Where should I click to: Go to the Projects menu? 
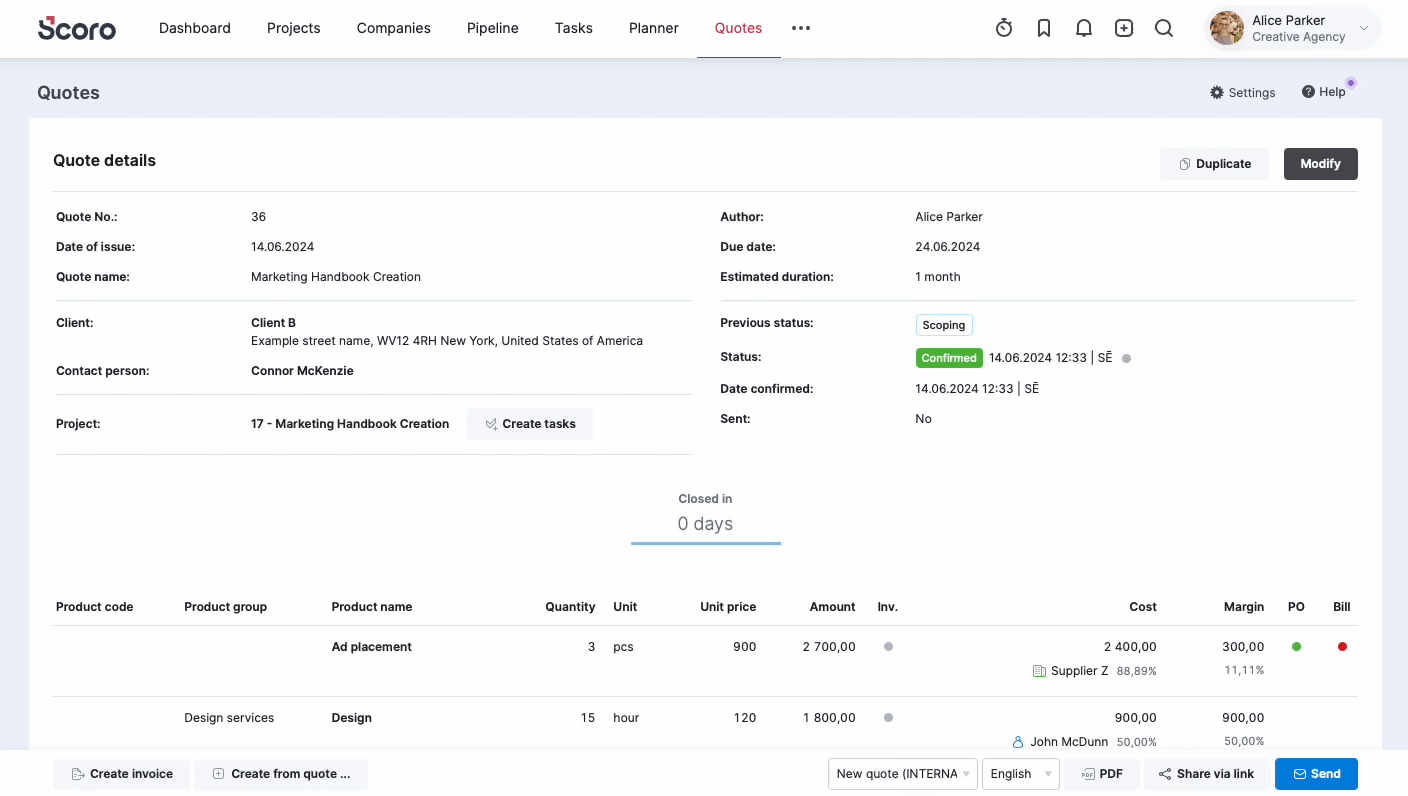[x=294, y=28]
